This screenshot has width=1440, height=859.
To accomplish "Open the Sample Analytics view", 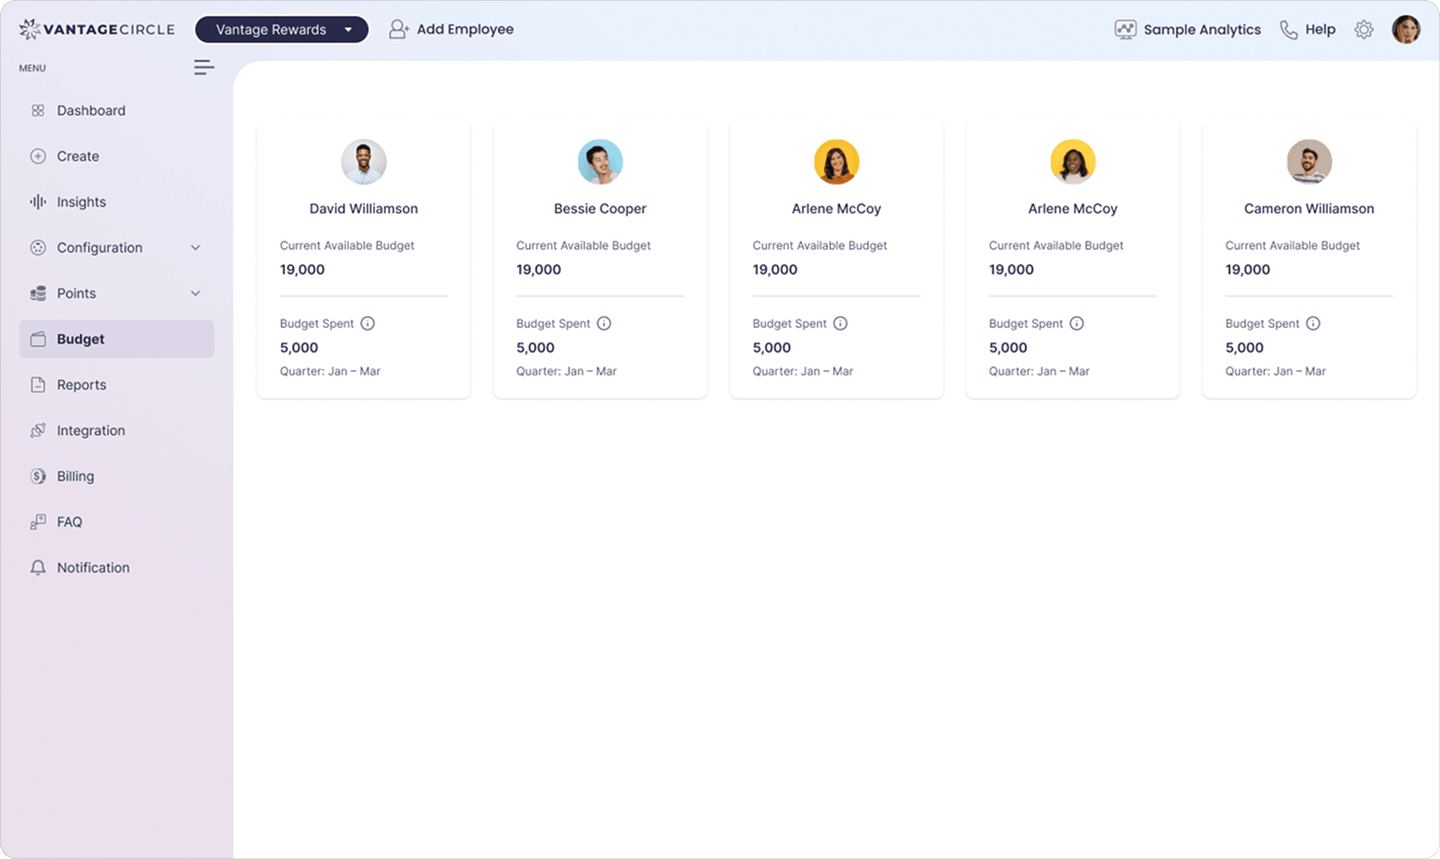I will click(1188, 29).
